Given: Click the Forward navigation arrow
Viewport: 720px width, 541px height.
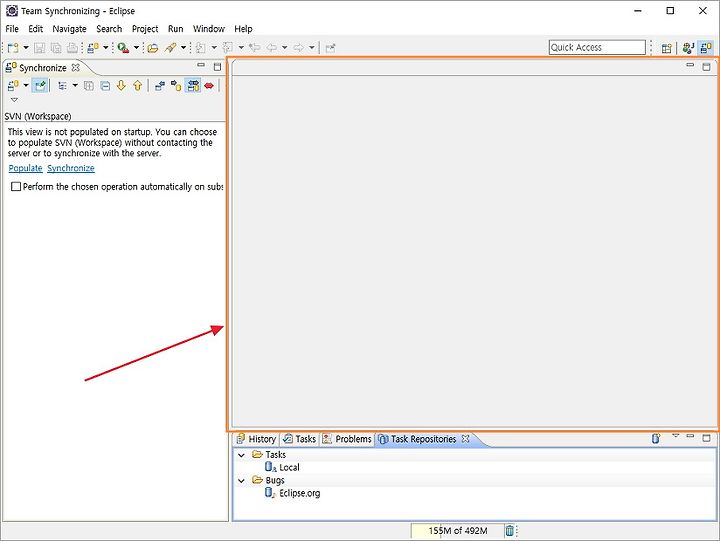Looking at the screenshot, I should click(298, 48).
